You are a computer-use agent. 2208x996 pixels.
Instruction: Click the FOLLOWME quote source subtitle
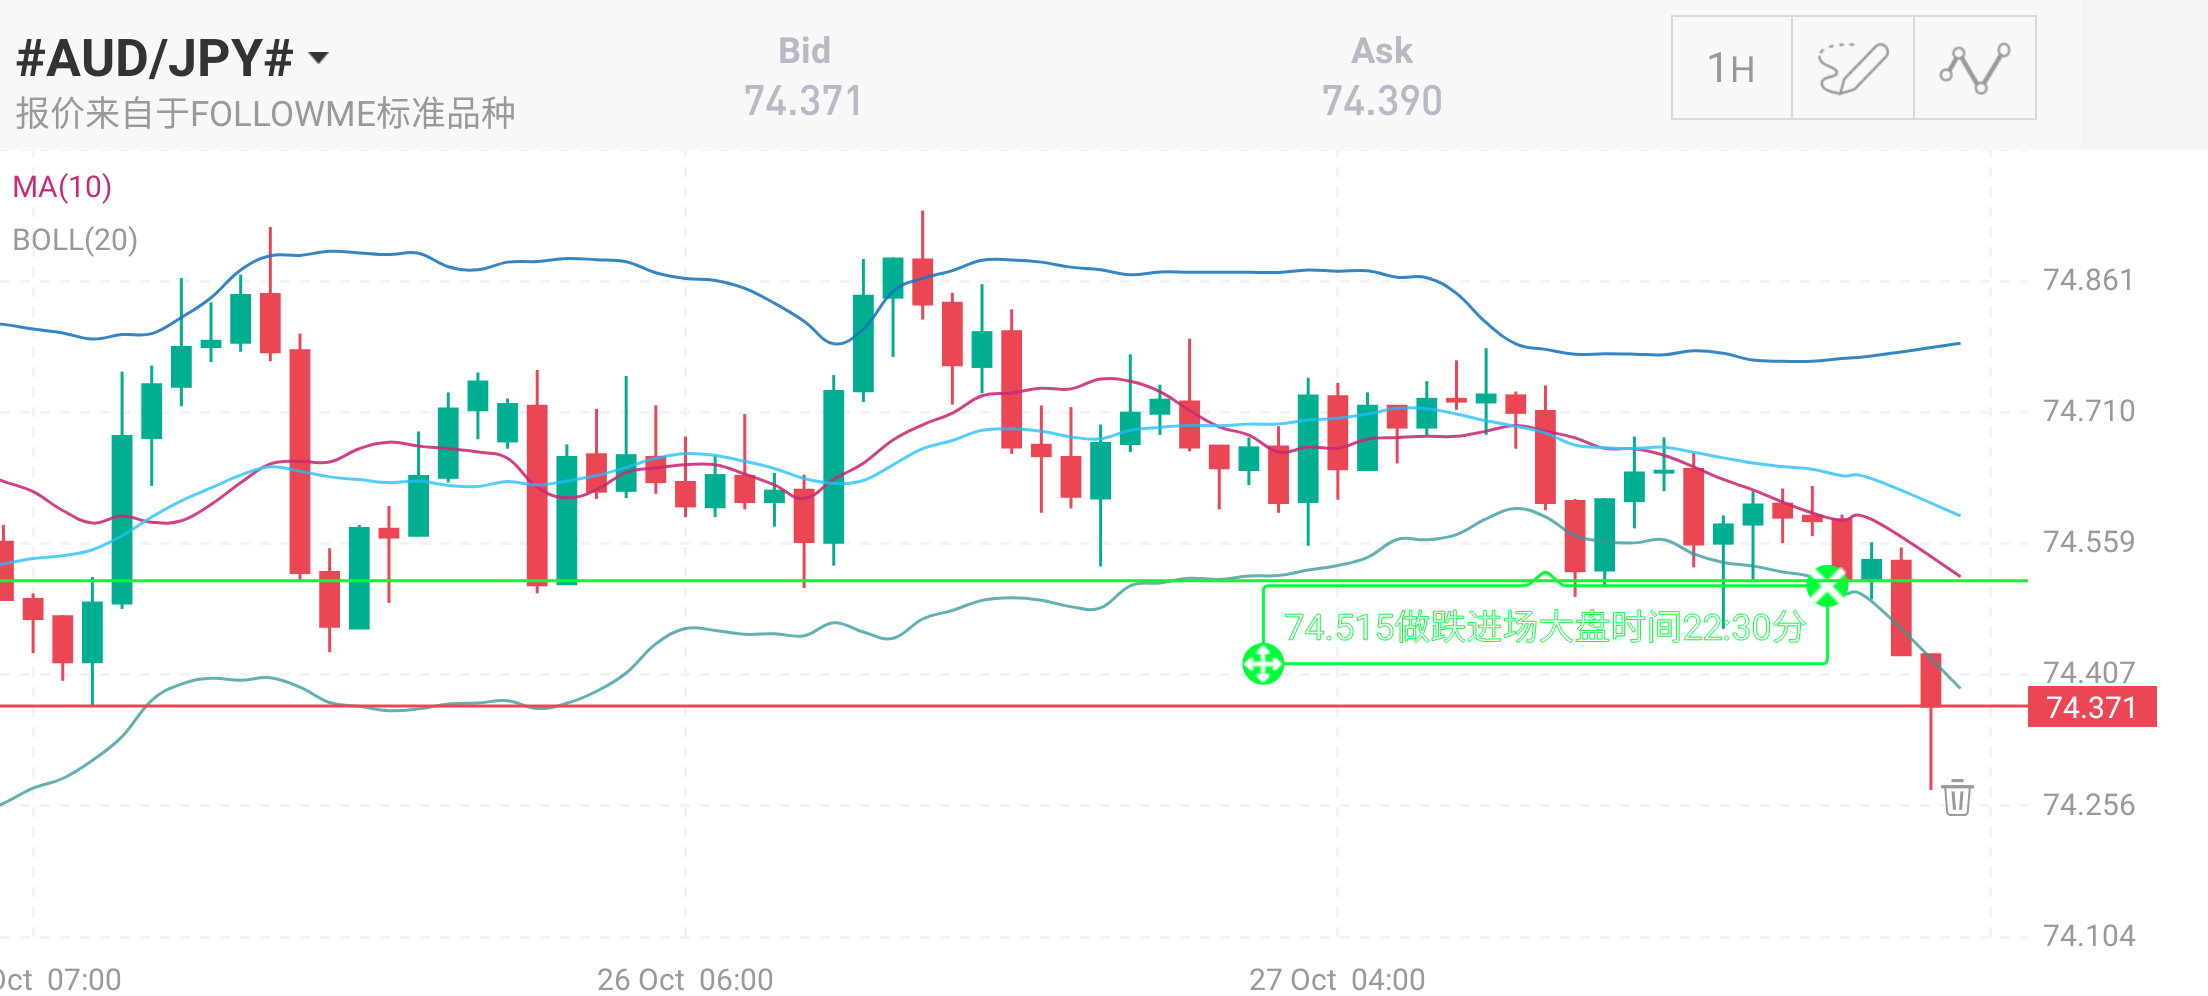tap(265, 114)
